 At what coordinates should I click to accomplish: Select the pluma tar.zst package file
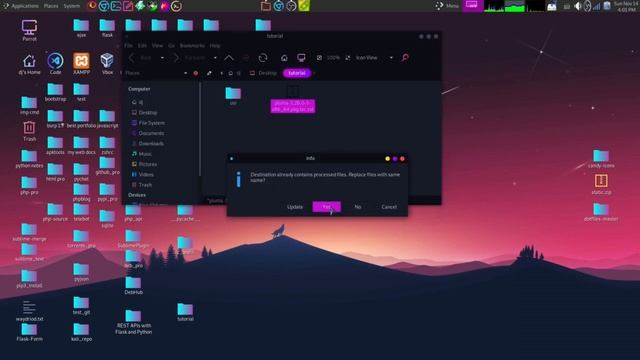click(x=293, y=100)
